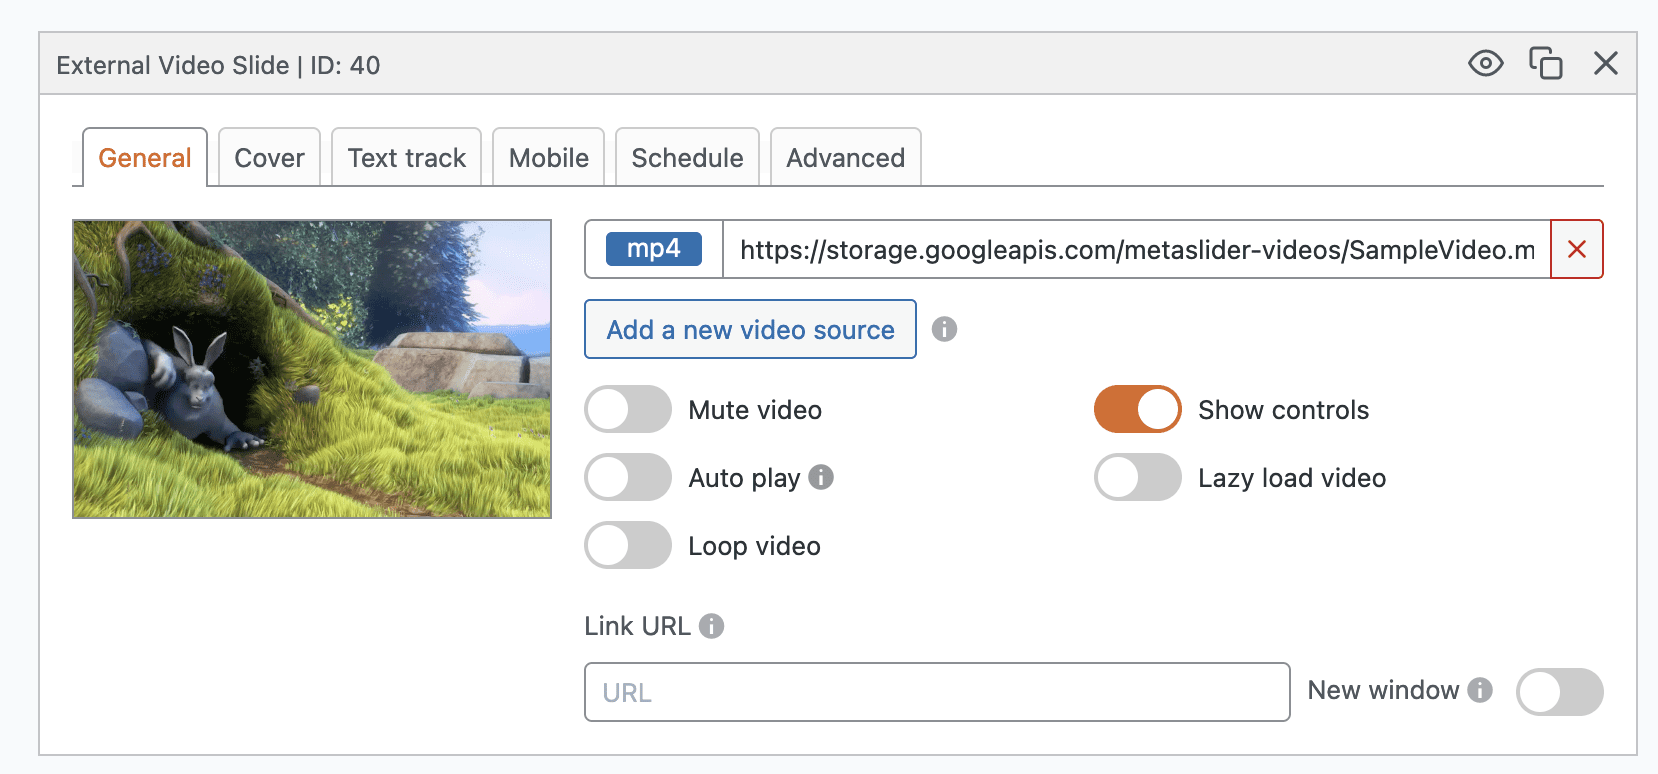Screen dimensions: 1658x774
Task: Open the Text track tab
Action: coord(406,158)
